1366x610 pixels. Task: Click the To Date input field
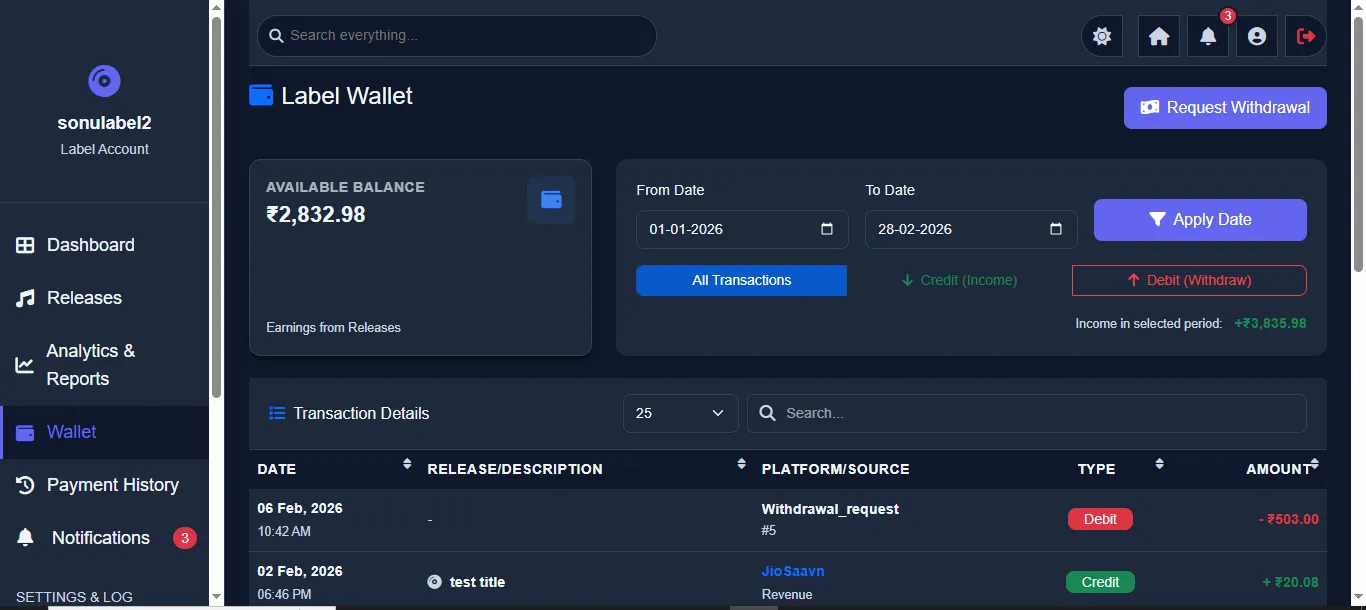coord(971,229)
